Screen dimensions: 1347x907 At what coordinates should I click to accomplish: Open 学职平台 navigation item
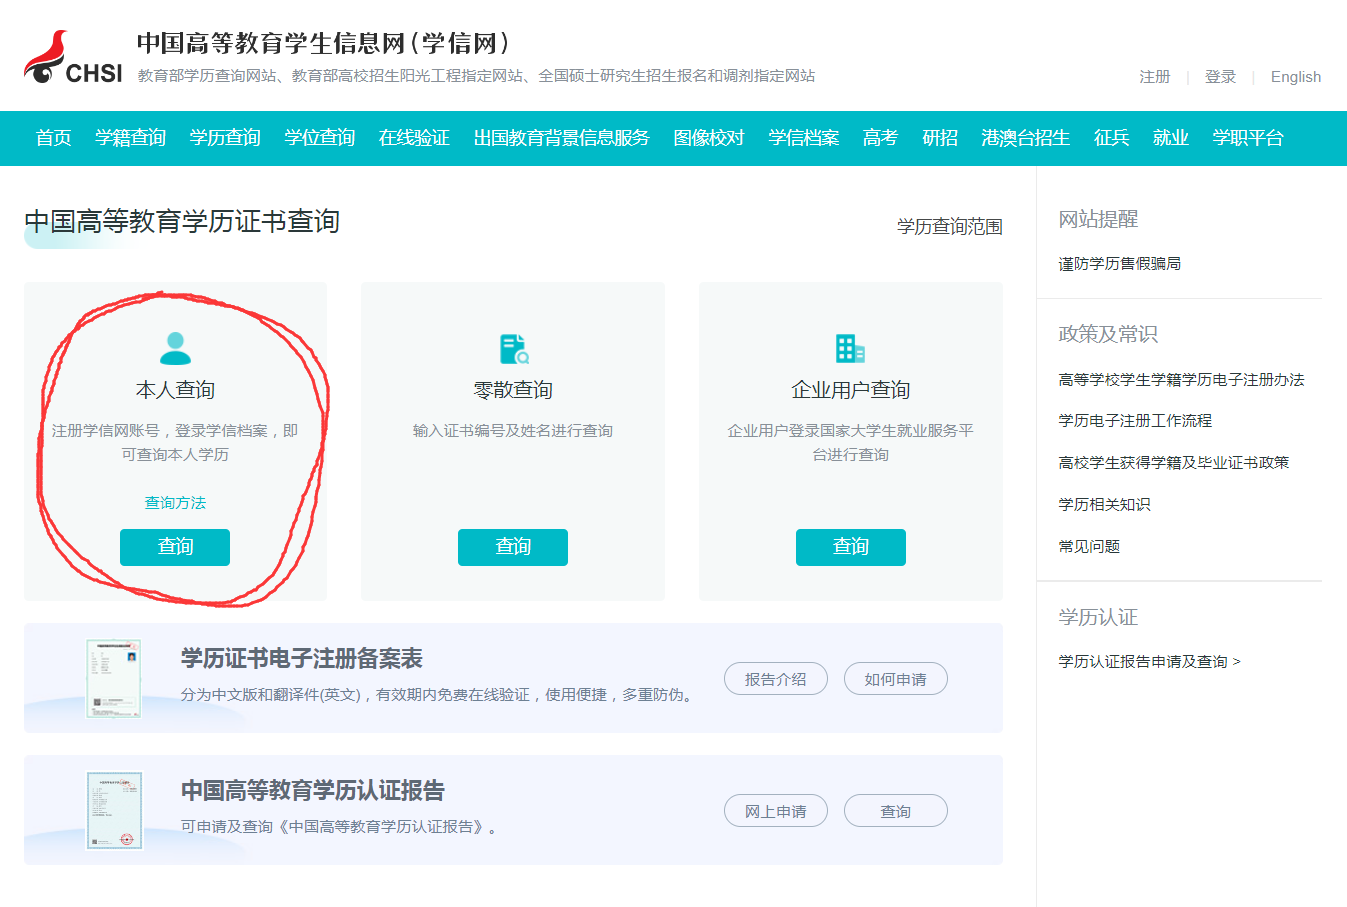pyautogui.click(x=1247, y=138)
